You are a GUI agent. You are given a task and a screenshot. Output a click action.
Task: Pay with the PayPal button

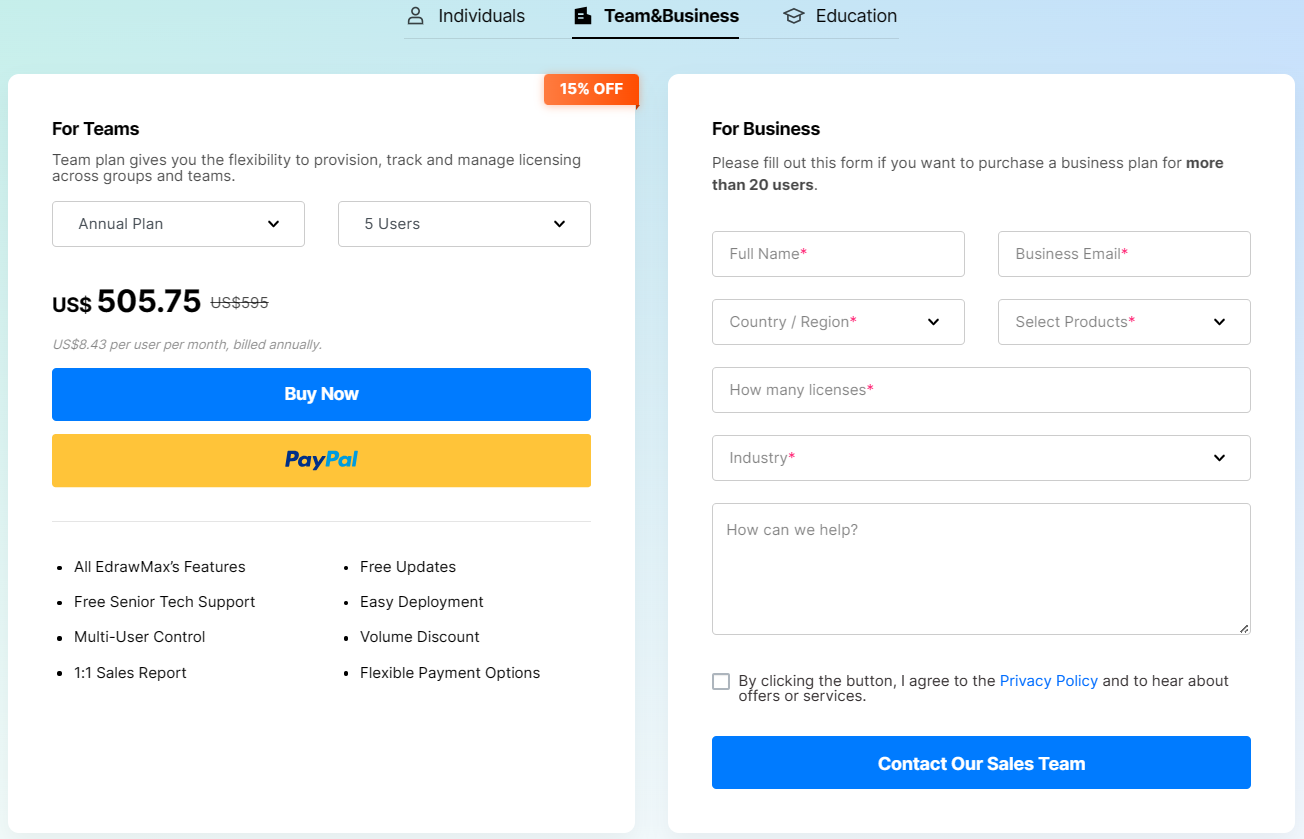click(321, 460)
